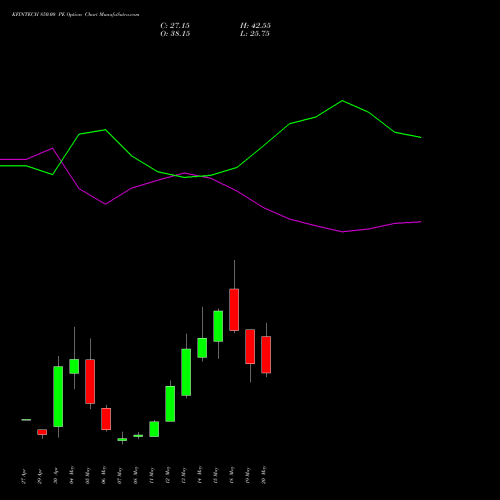
Task: Click the 29 Apr date label
Action: [40, 476]
